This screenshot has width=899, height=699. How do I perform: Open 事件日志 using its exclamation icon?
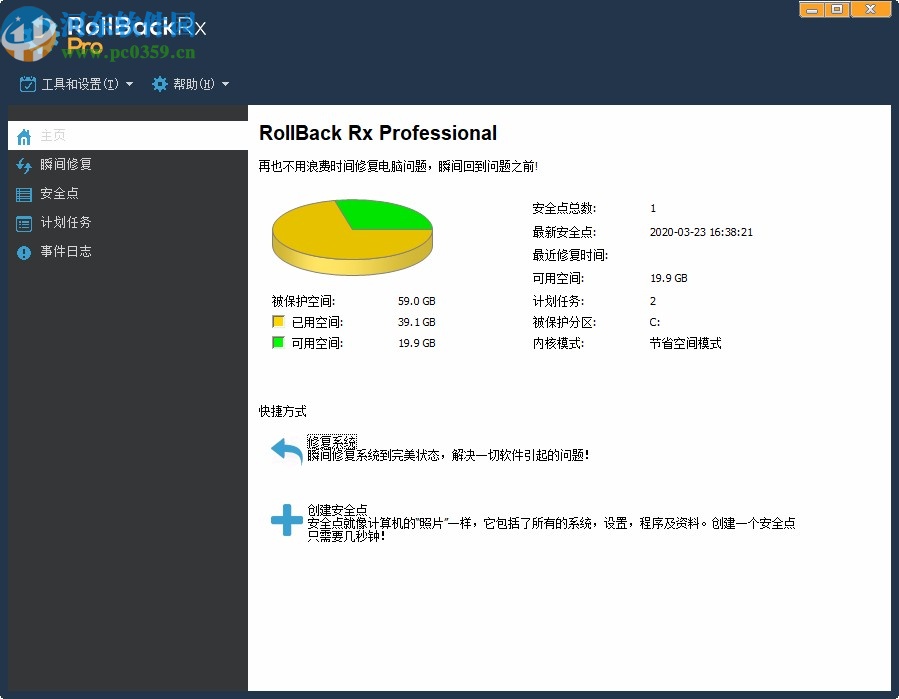point(23,251)
